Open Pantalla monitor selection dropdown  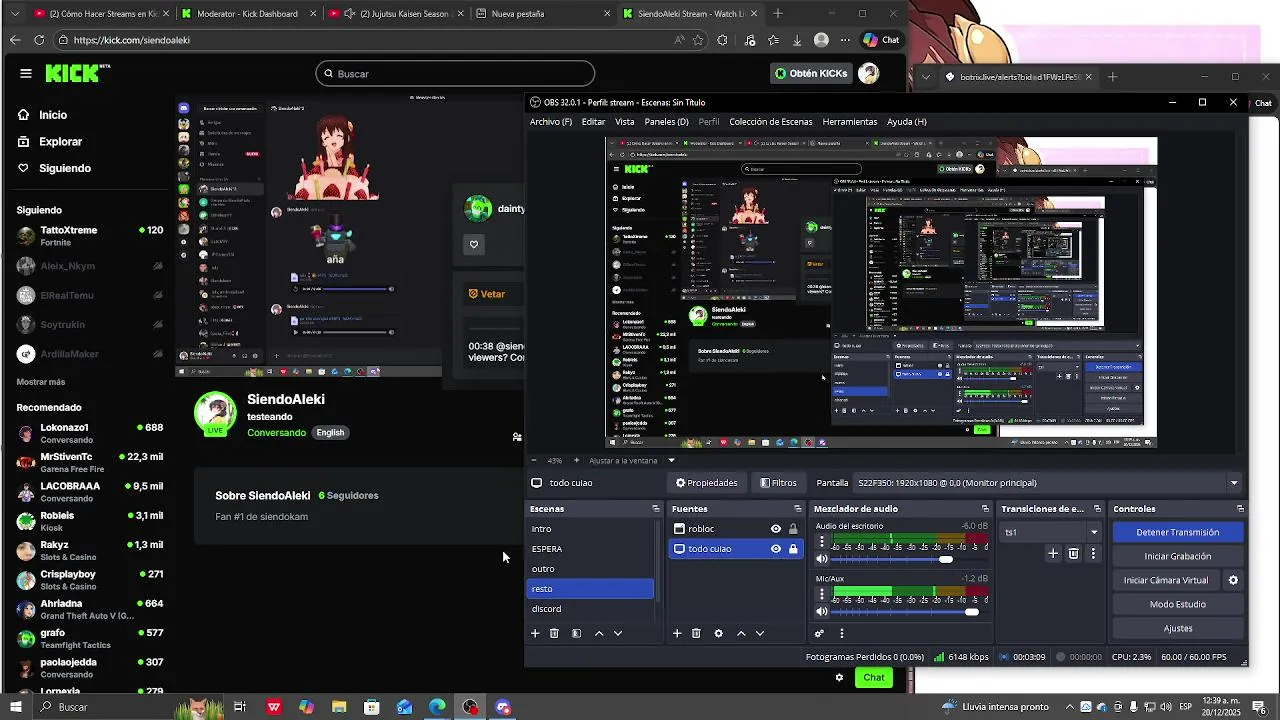tap(1047, 483)
